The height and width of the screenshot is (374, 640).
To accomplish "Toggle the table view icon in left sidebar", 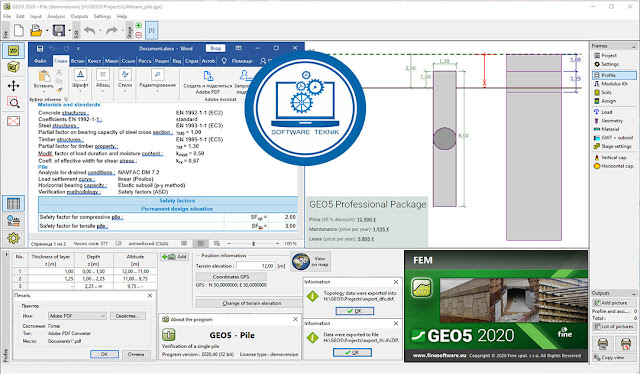I will [x=13, y=203].
